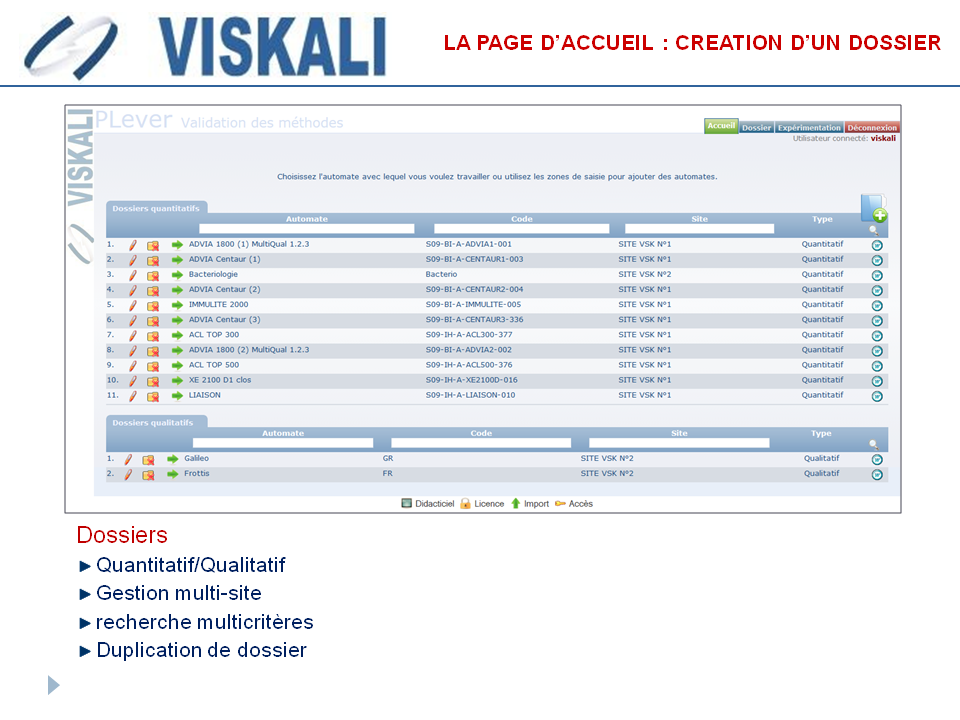Click the Automate filter field in Dossiers qualitatifs
The width and height of the screenshot is (960, 720).
coord(283,443)
